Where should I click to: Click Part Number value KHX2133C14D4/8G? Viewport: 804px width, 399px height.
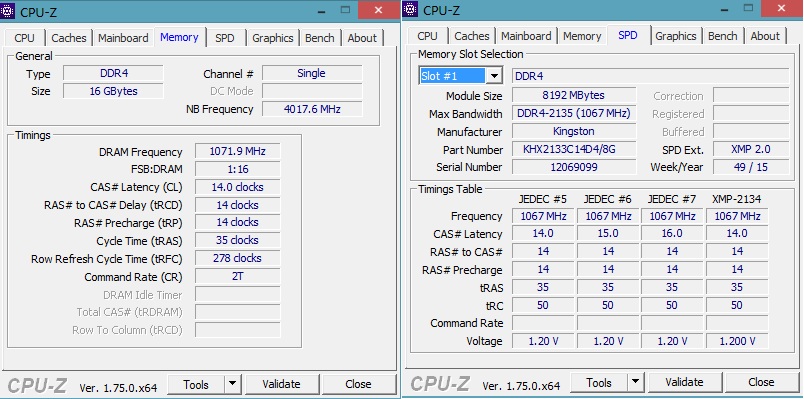pos(574,149)
